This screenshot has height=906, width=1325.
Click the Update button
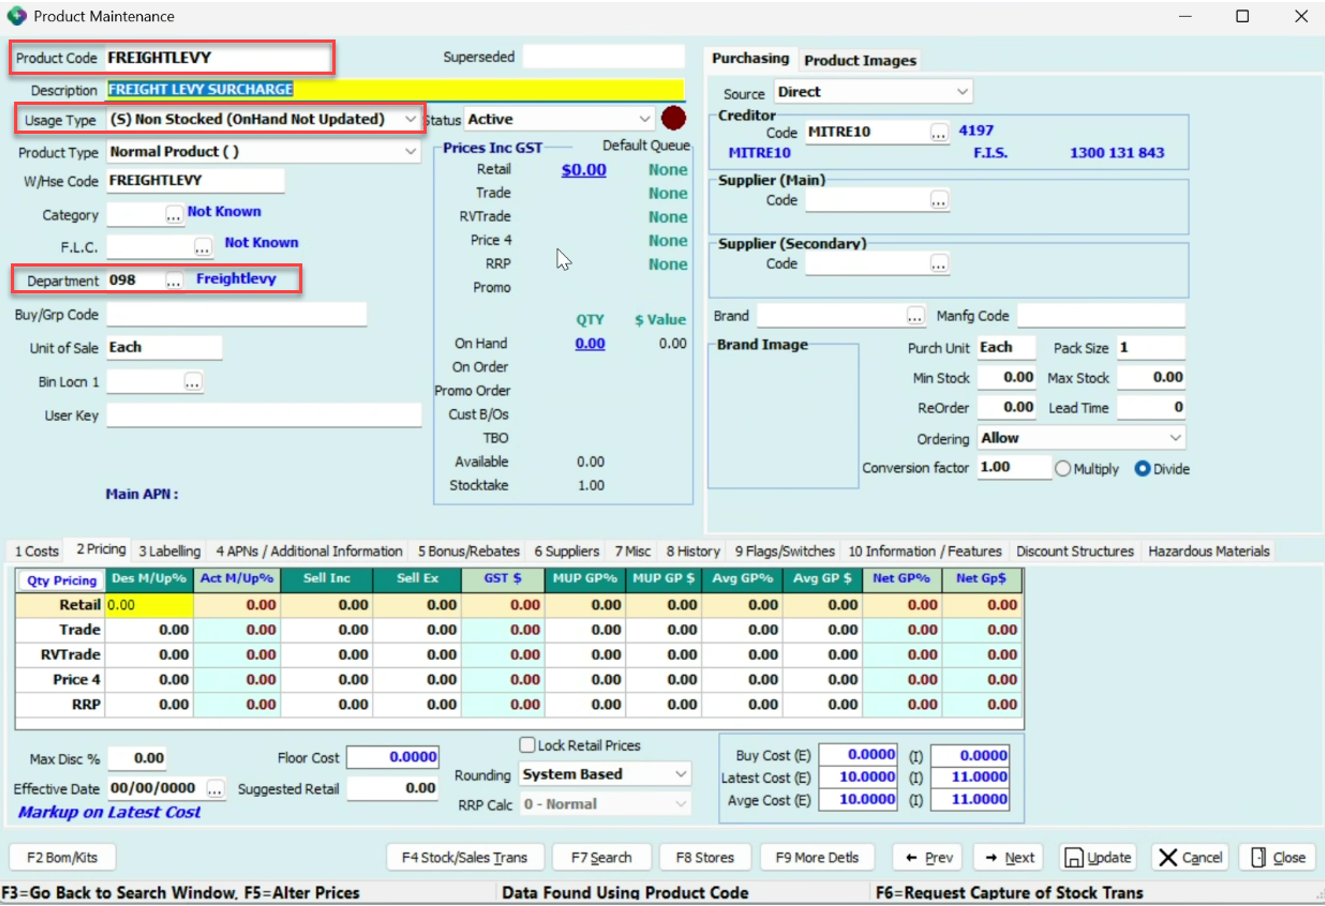click(x=1098, y=857)
